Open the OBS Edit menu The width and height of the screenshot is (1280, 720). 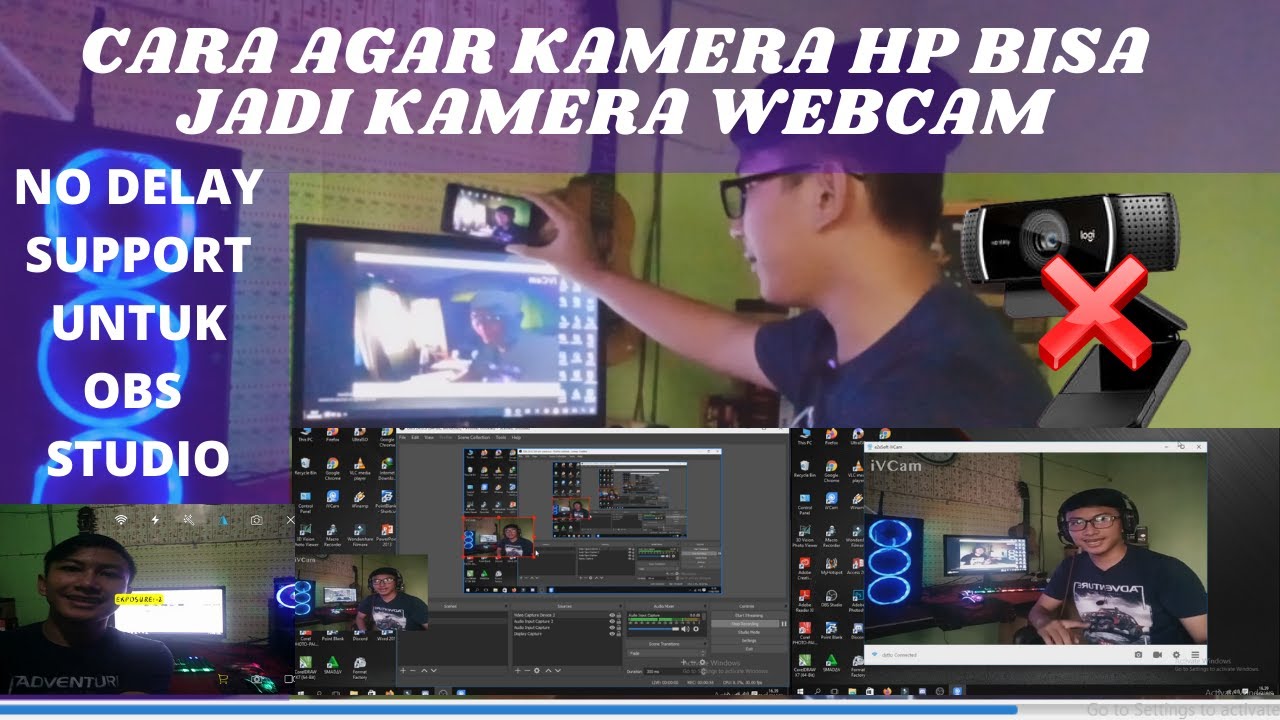[x=415, y=437]
